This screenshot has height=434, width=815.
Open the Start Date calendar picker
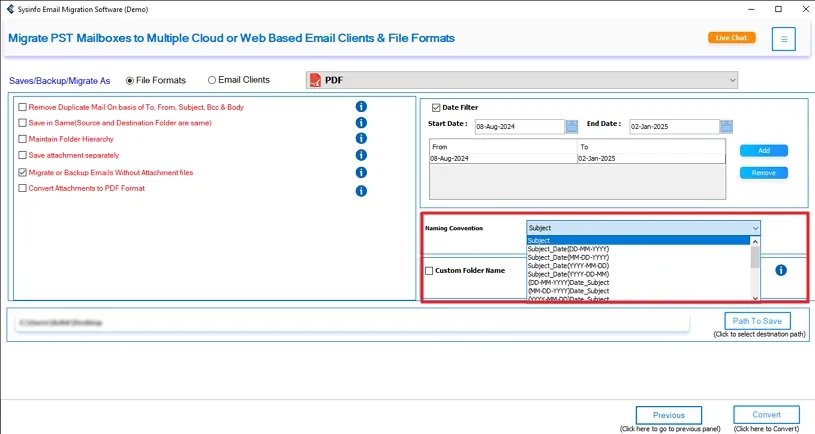click(x=572, y=127)
